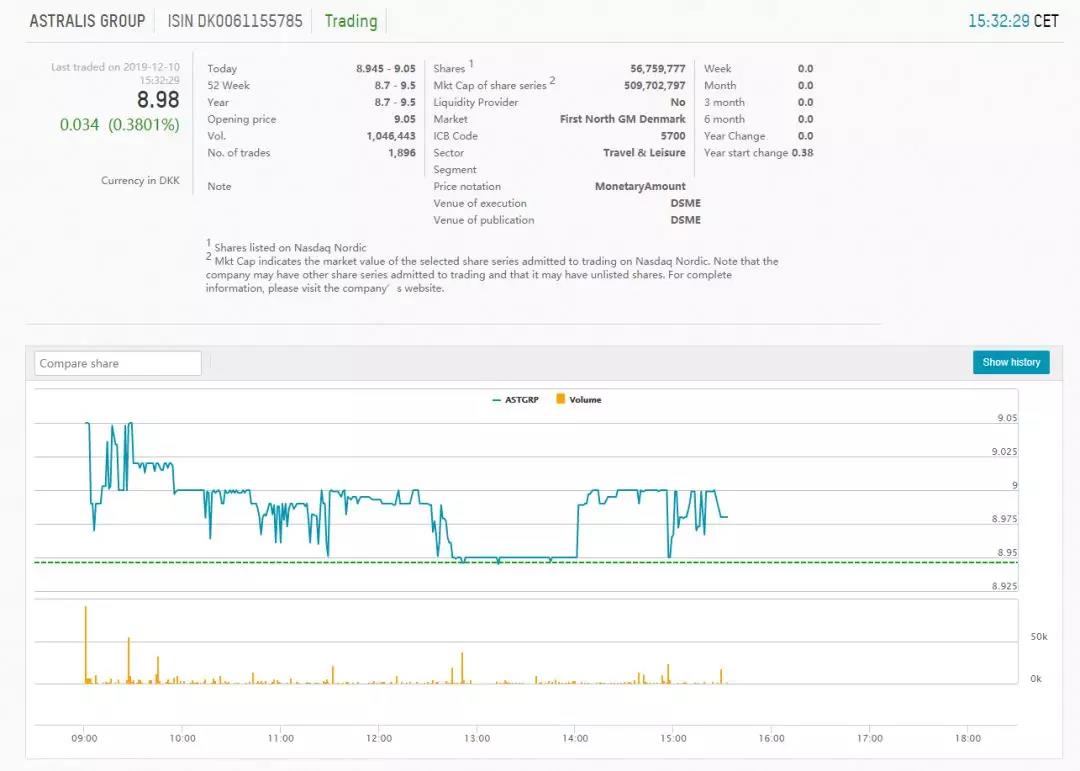Screen dimensions: 1080x771
Task: Click the 15:00 time axis label
Action: pos(673,738)
